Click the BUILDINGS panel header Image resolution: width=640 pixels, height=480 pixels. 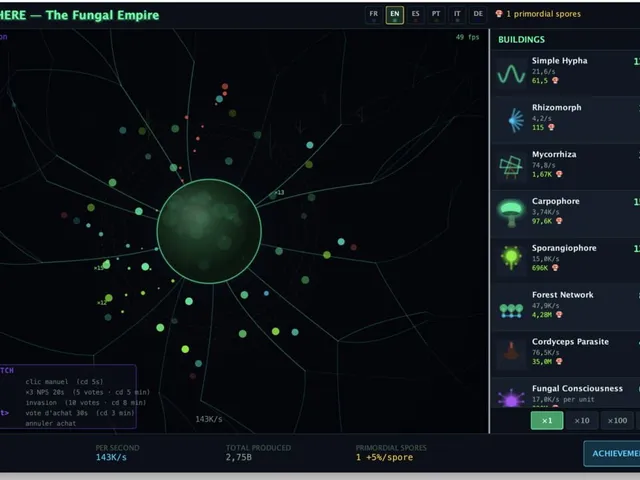click(x=521, y=40)
